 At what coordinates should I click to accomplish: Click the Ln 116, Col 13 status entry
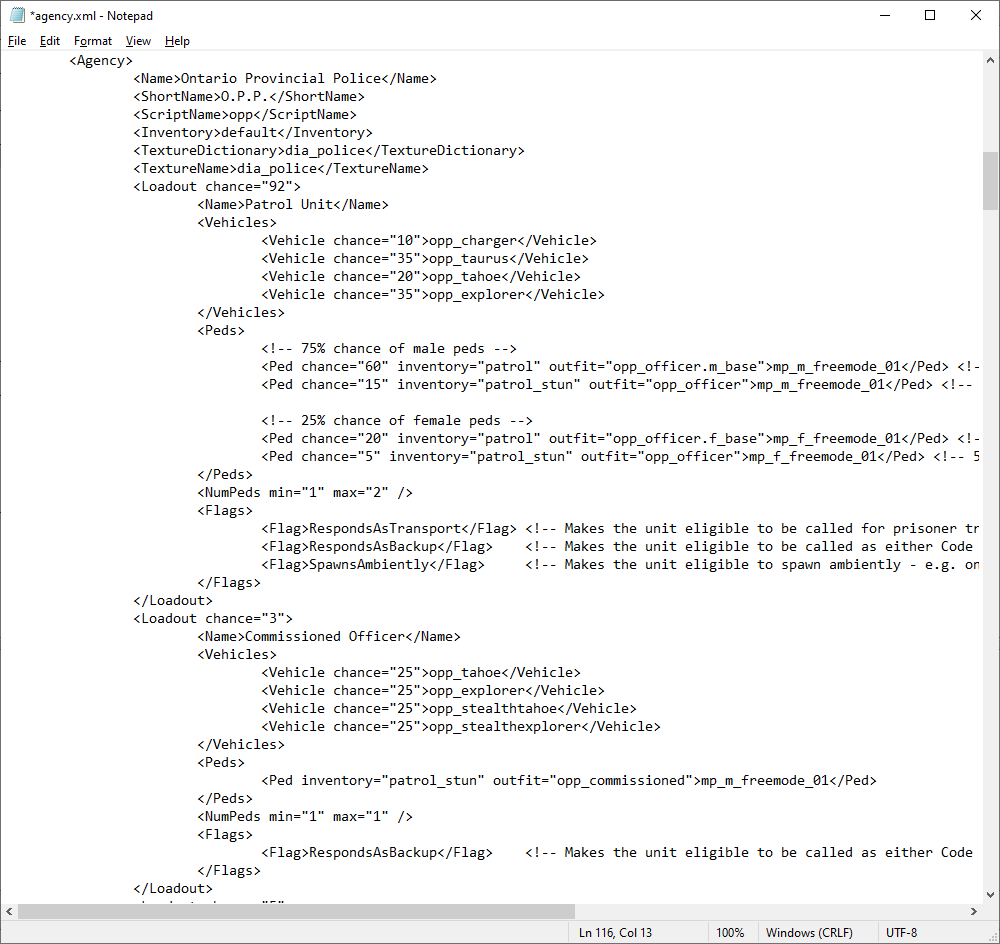point(615,933)
